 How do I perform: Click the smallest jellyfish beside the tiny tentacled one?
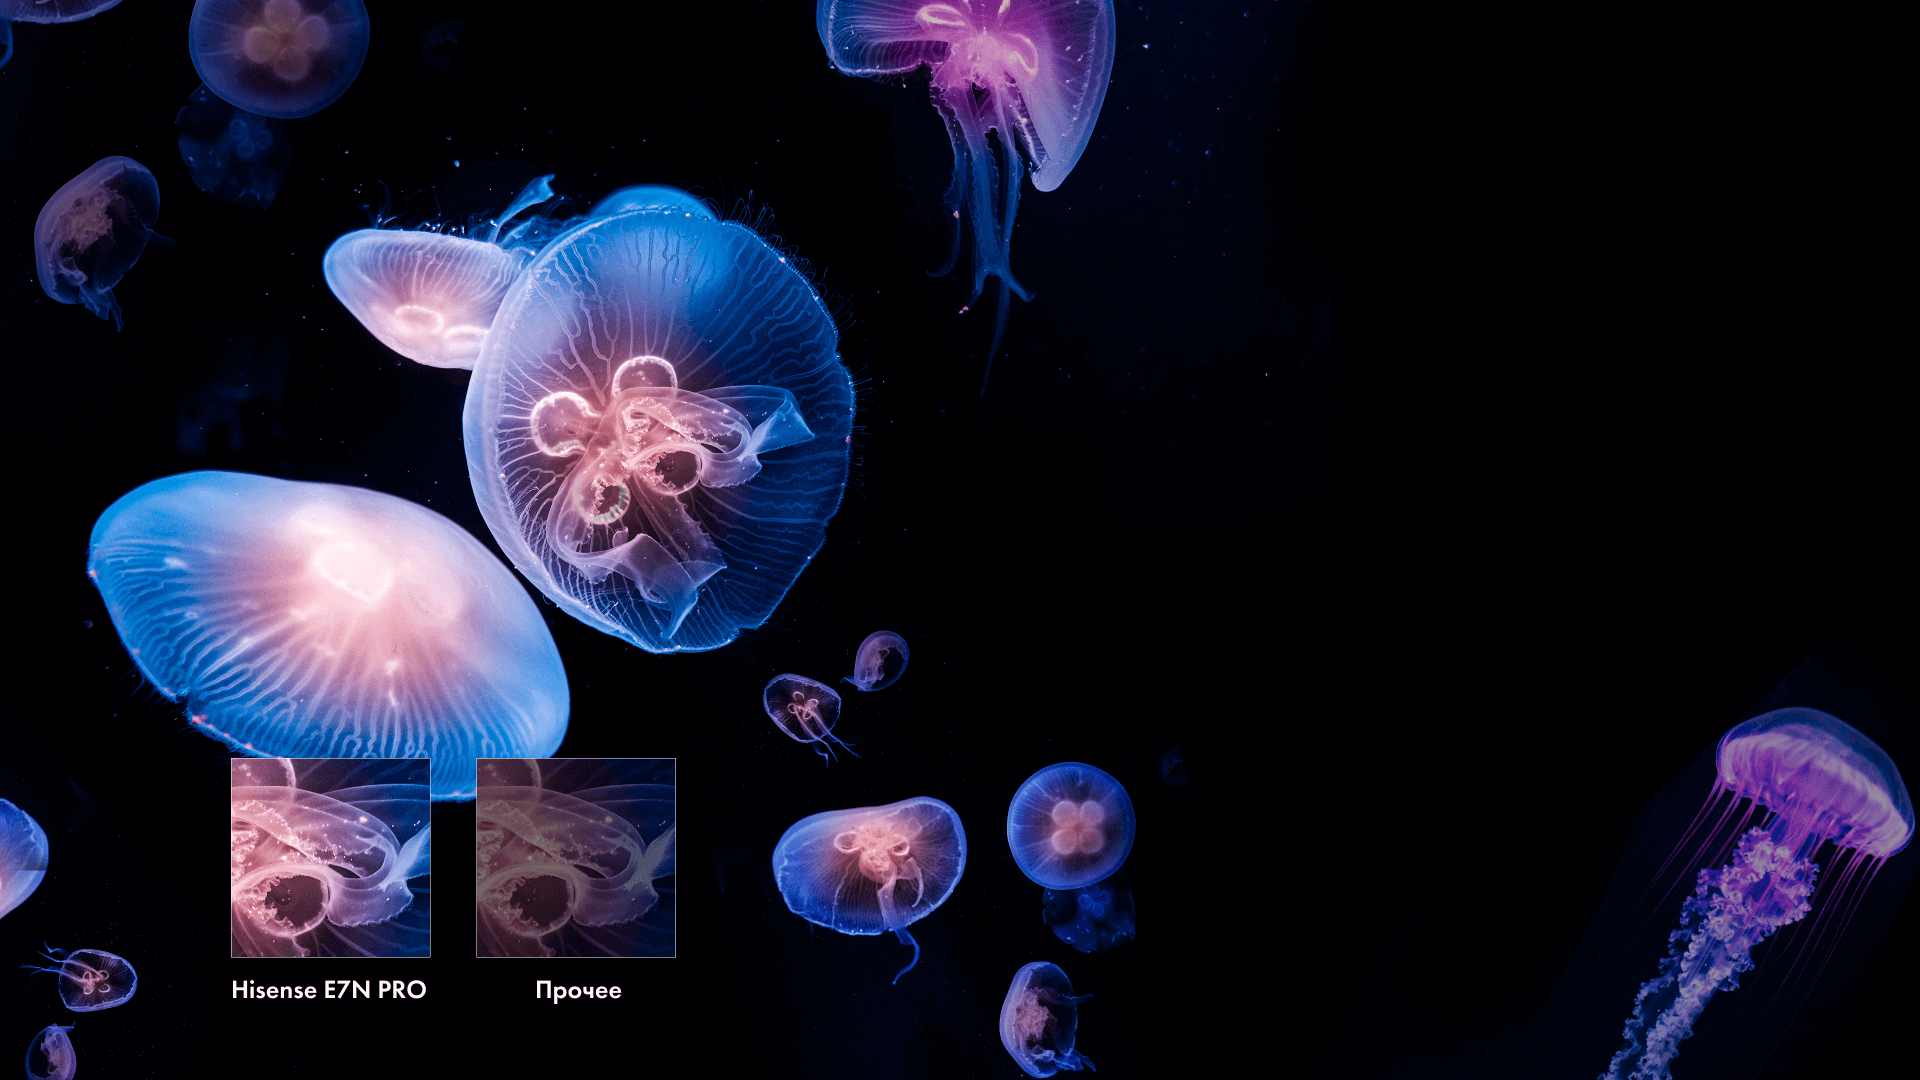pos(880,660)
